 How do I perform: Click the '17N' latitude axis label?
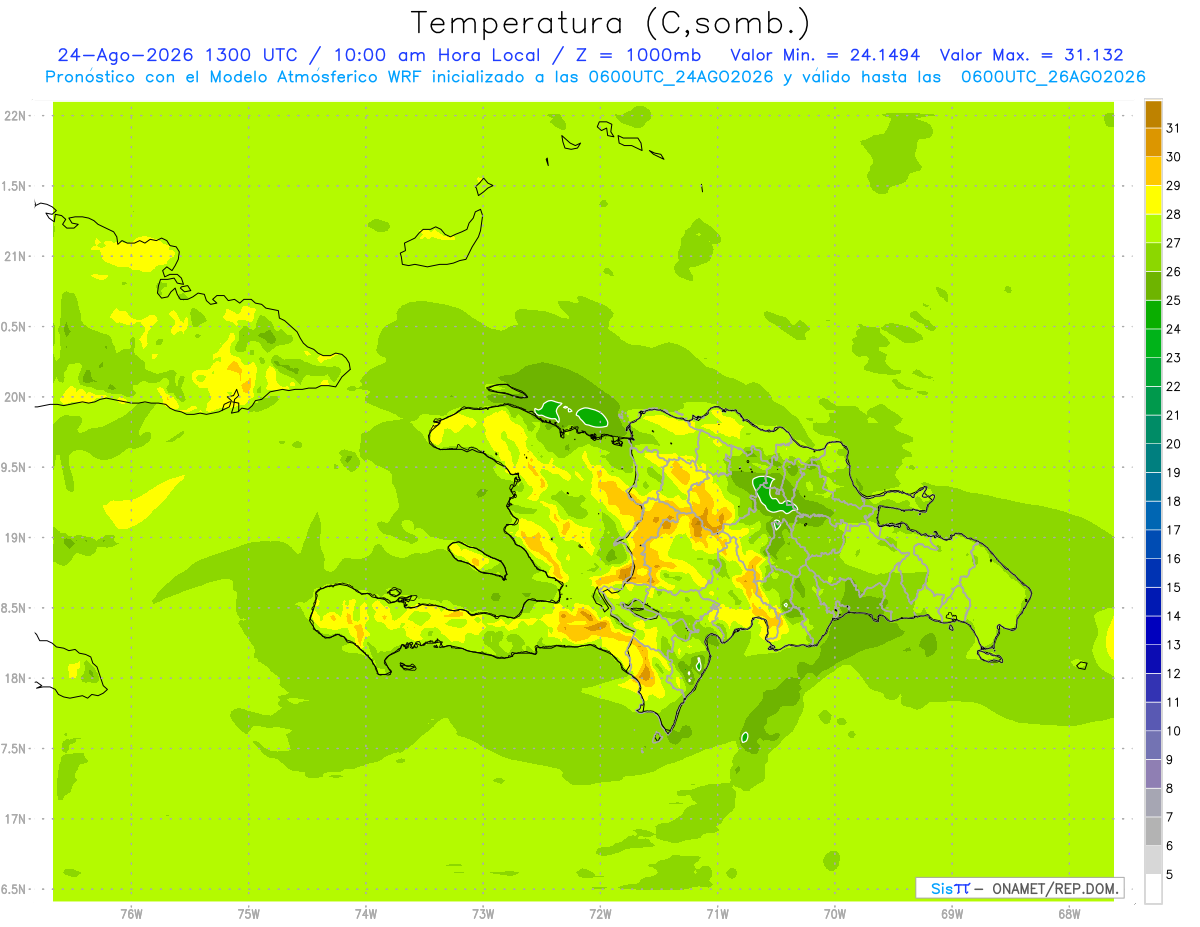click(x=15, y=819)
